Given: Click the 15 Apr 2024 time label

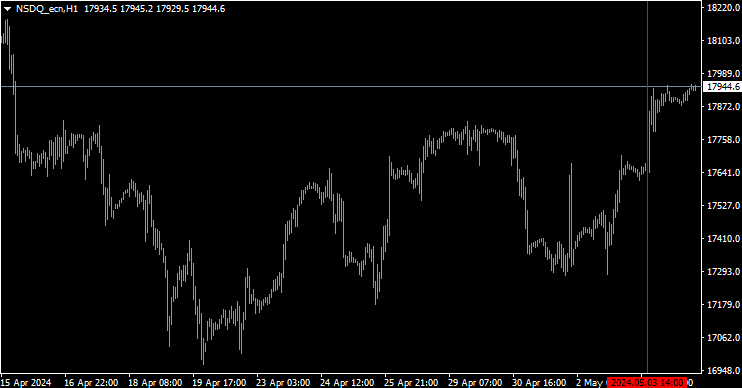Looking at the screenshot, I should (26, 382).
